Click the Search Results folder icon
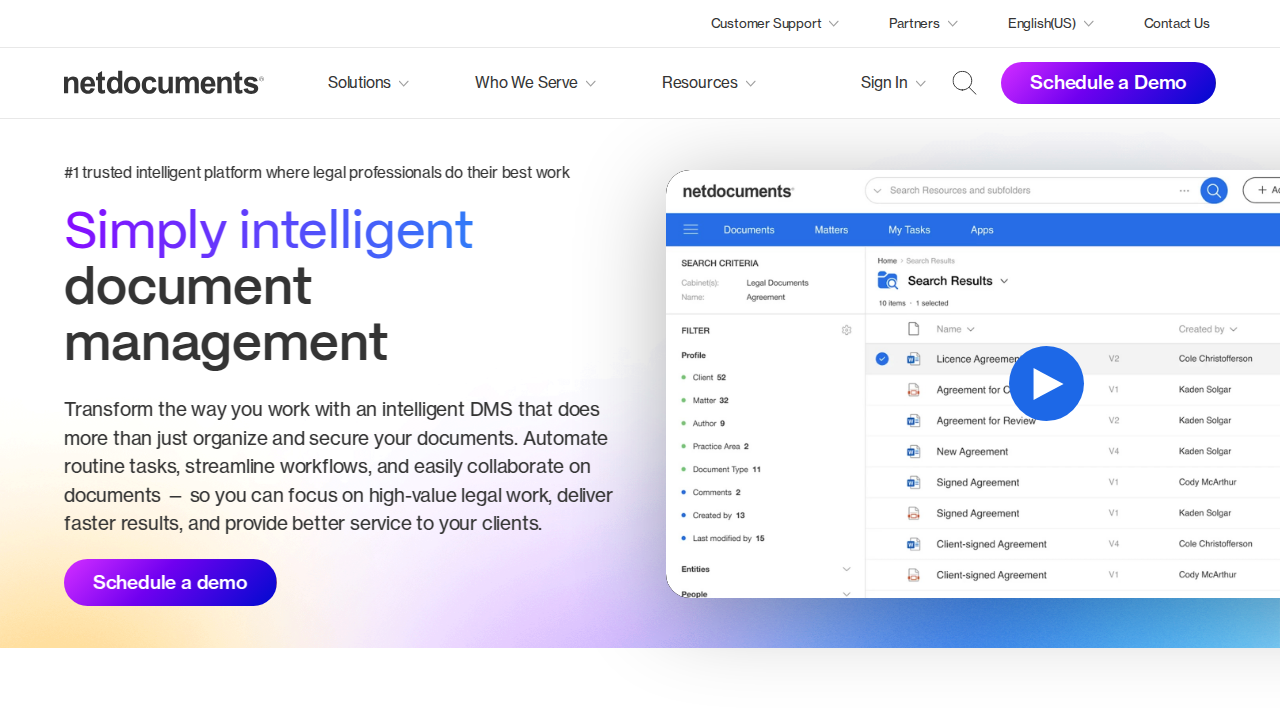 pos(888,281)
